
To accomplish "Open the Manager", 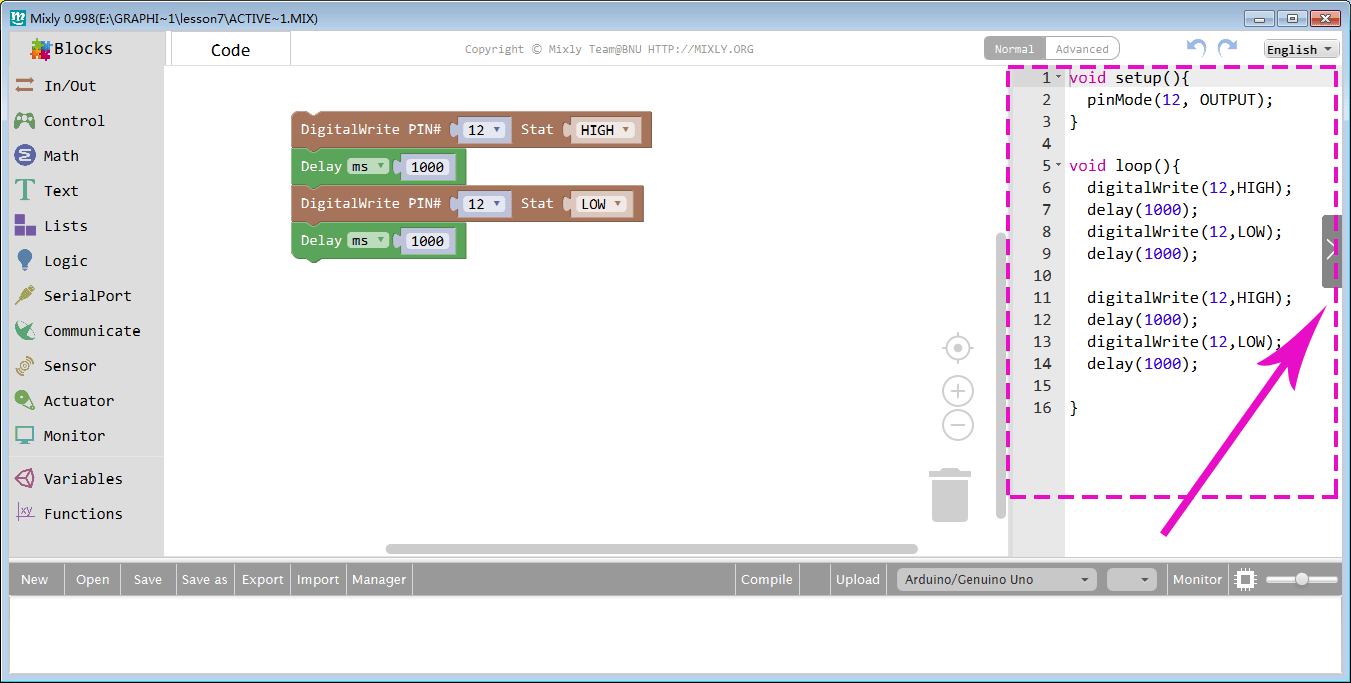I will (x=380, y=580).
